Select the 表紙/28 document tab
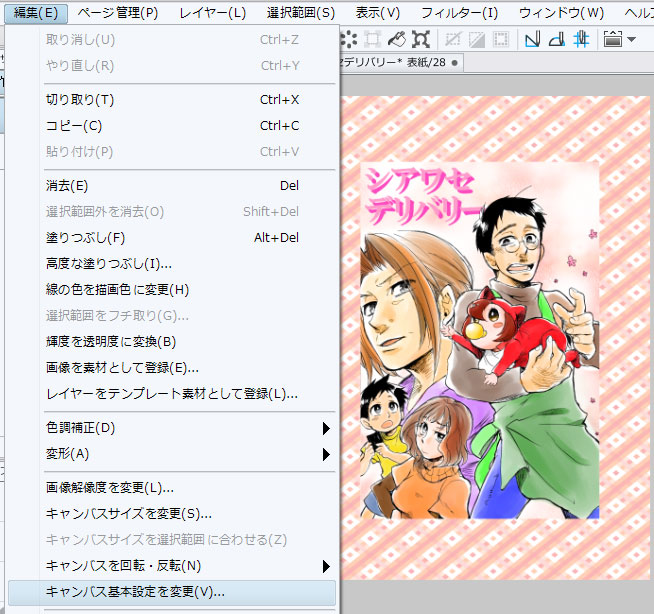The height and width of the screenshot is (614, 654). [x=401, y=63]
